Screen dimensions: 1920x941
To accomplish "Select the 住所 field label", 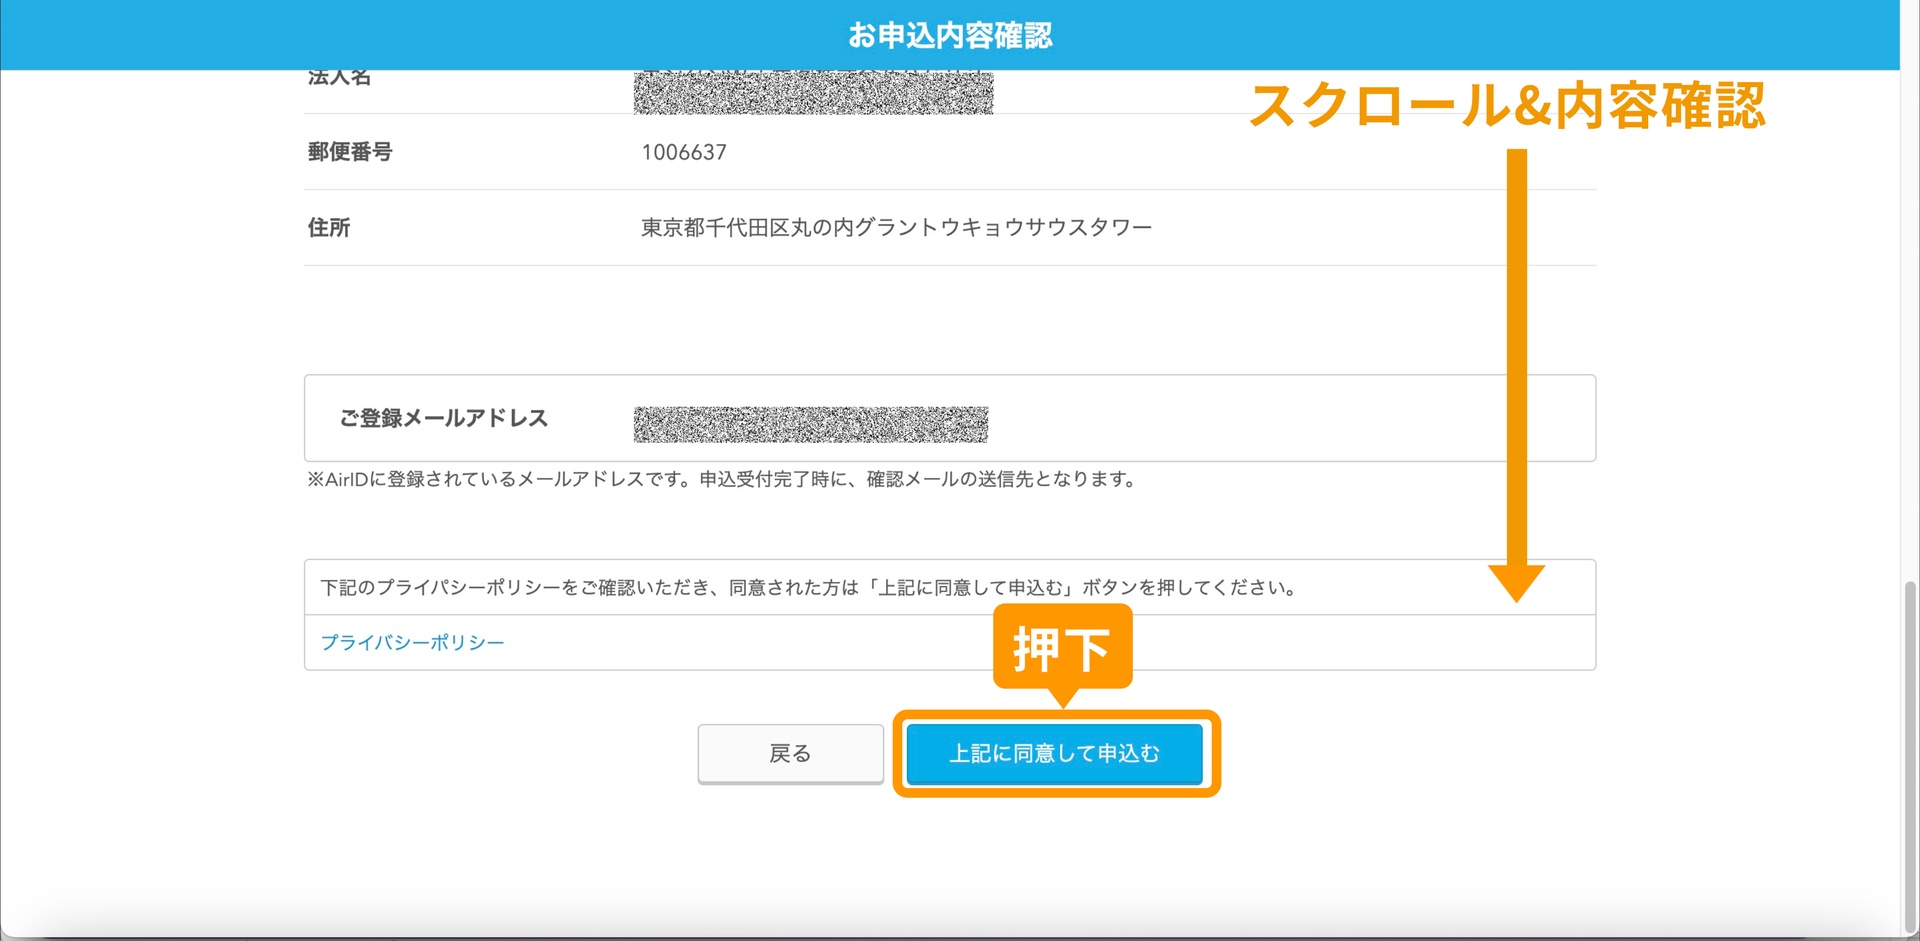I will [x=329, y=228].
